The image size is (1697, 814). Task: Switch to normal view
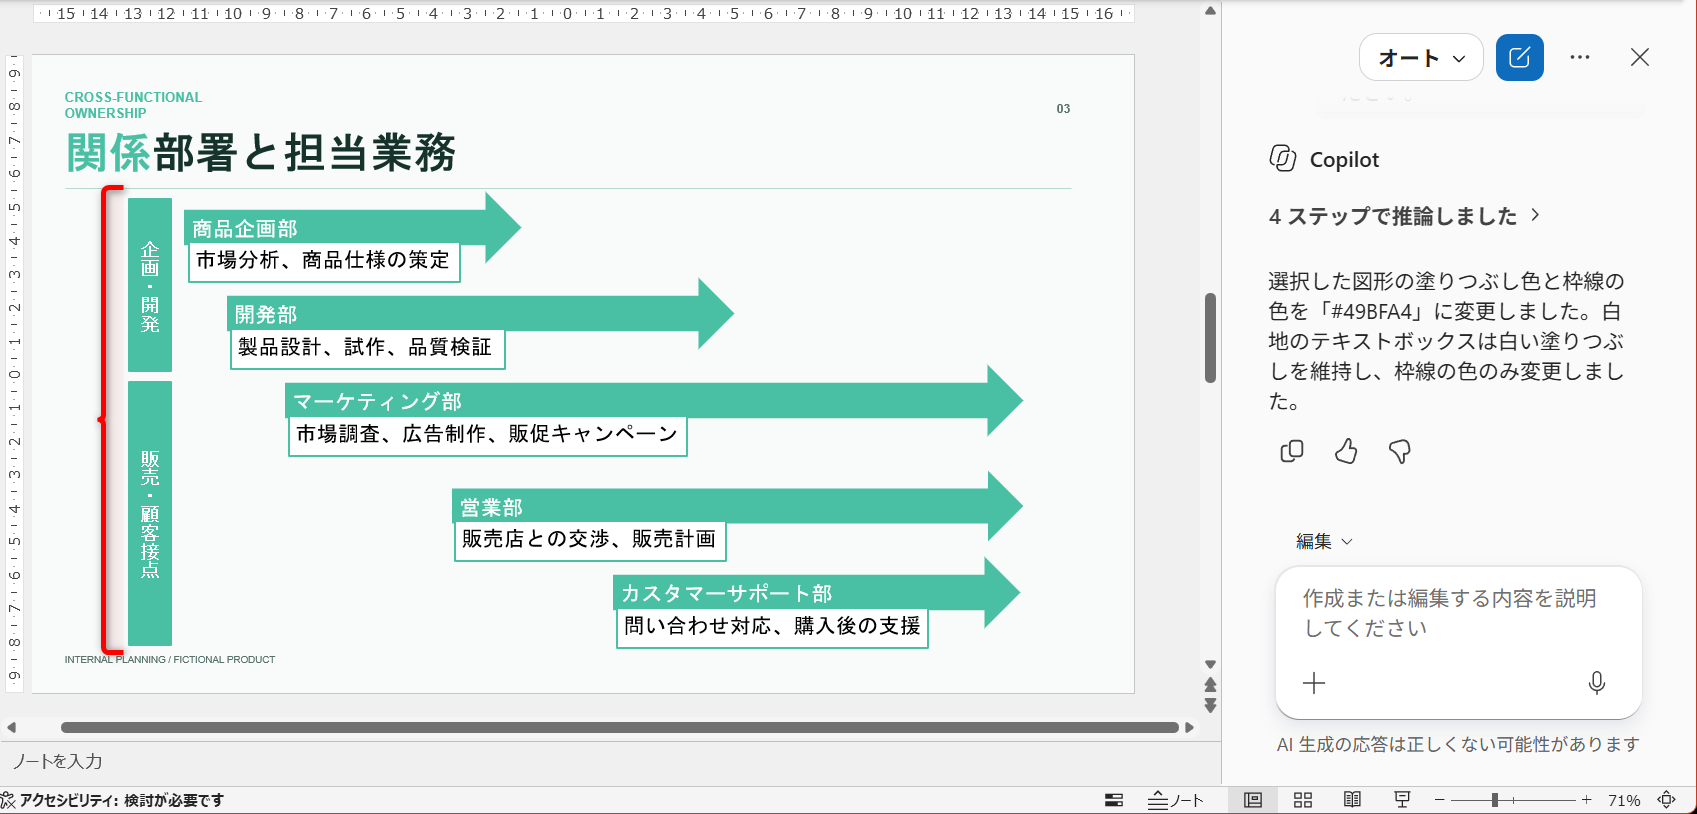coord(1253,800)
